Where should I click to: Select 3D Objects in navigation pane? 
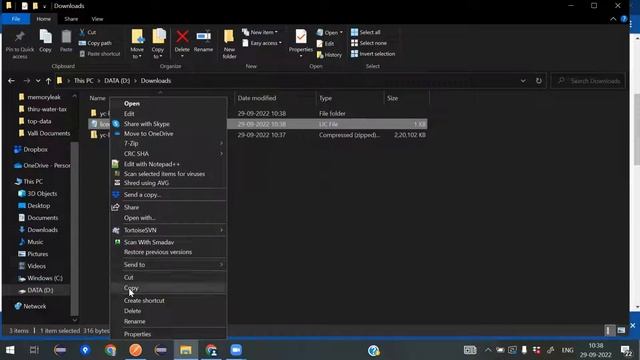point(38,193)
